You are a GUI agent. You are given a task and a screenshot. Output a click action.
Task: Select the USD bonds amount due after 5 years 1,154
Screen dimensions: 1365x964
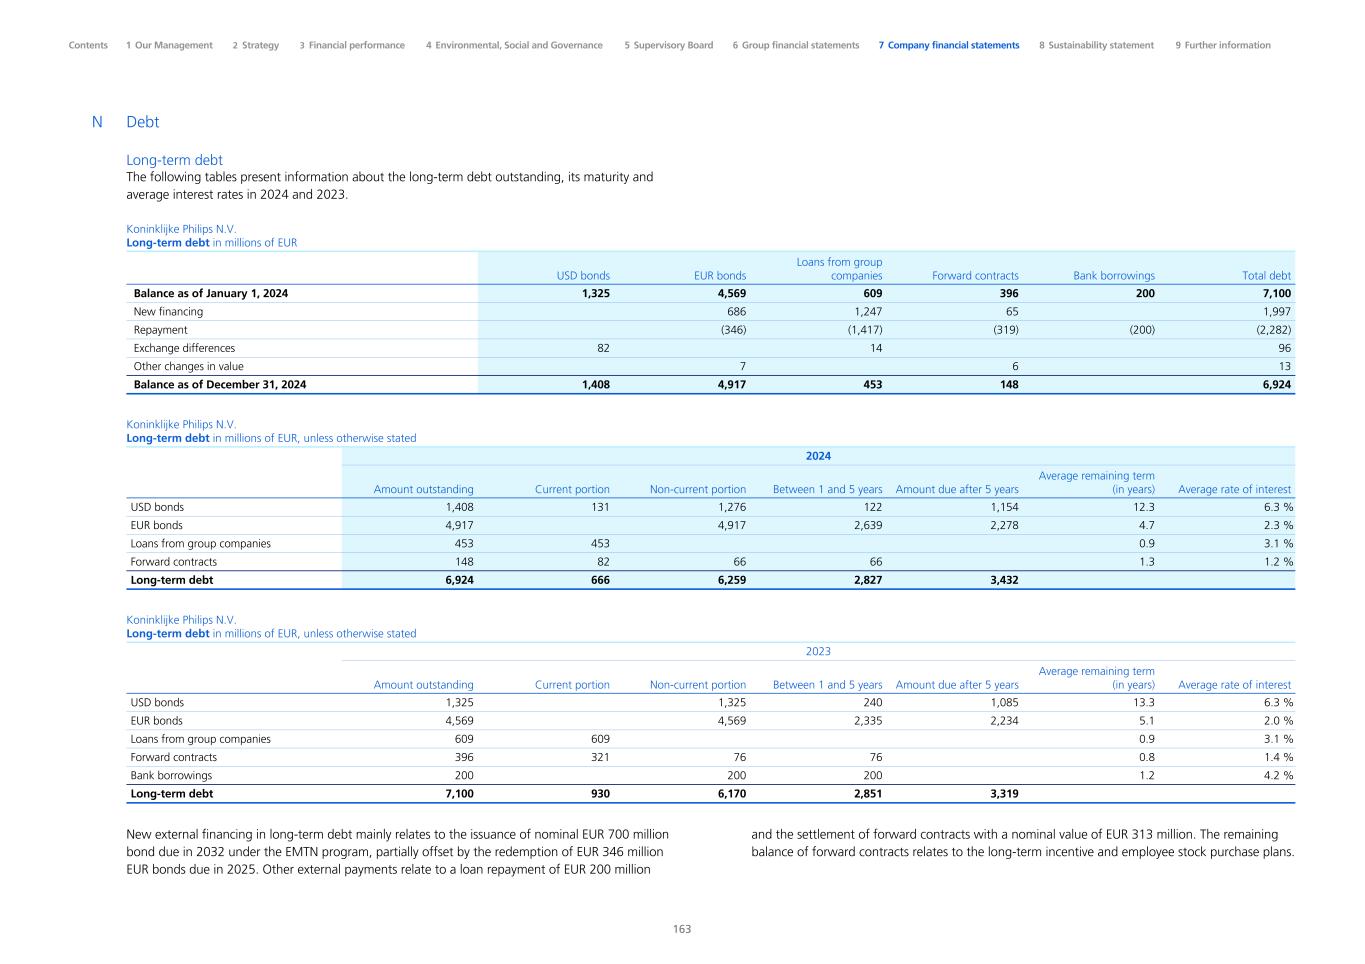click(x=1004, y=507)
